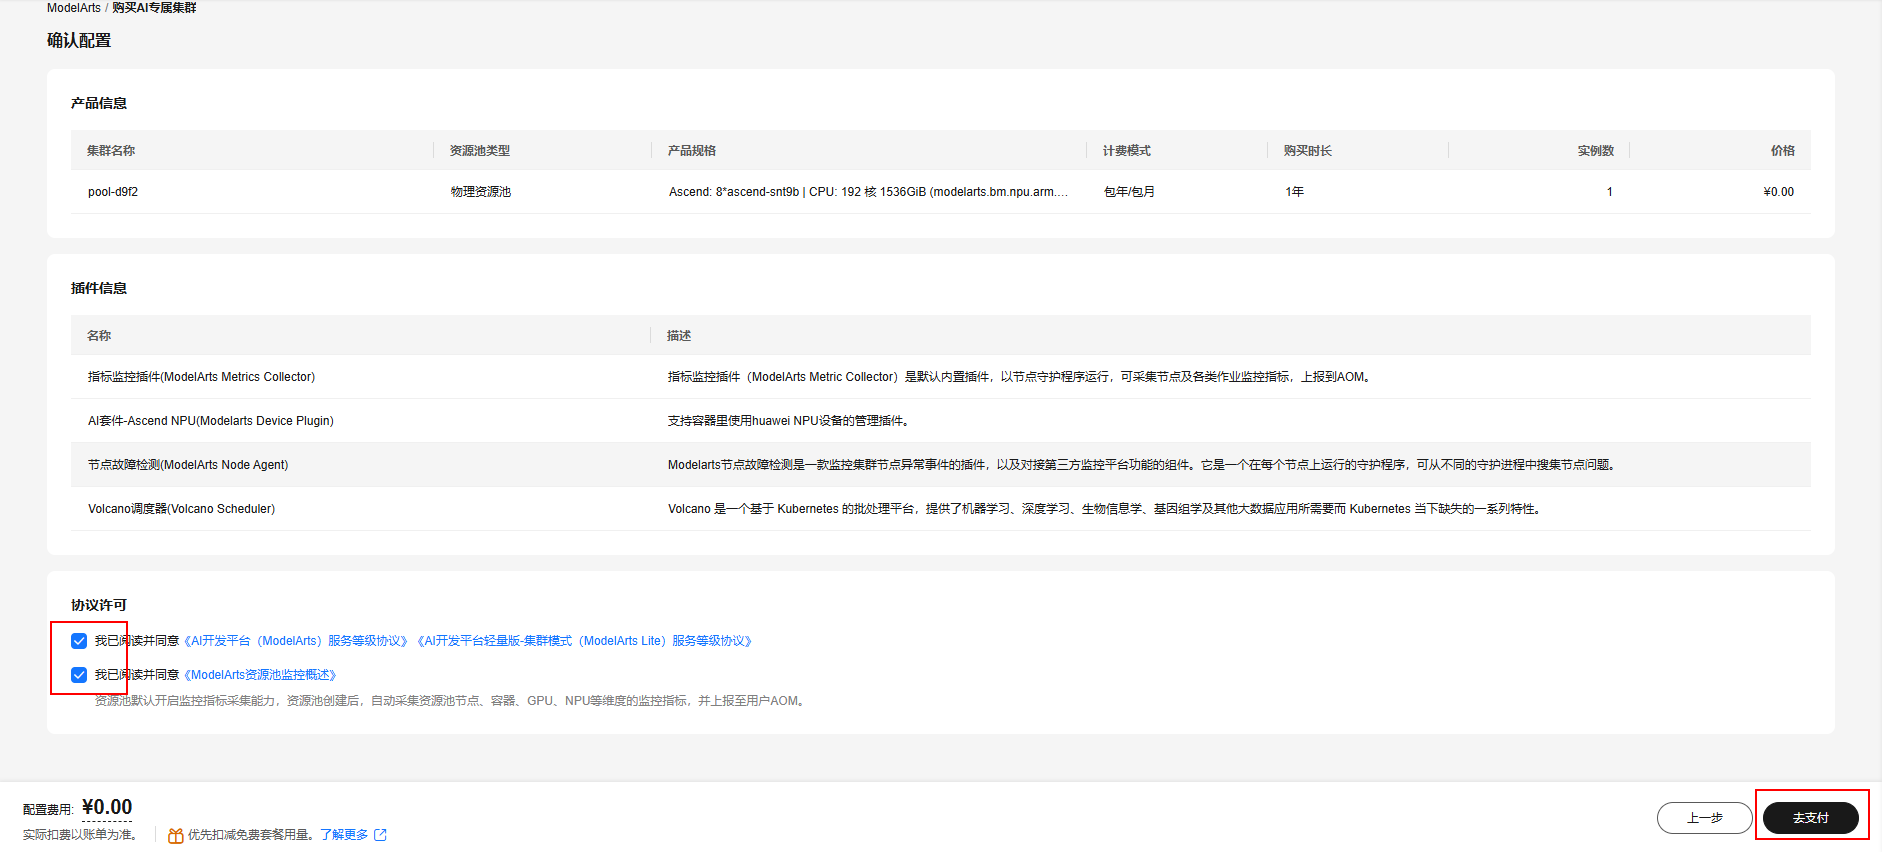Click the instance count value 1

(1610, 192)
